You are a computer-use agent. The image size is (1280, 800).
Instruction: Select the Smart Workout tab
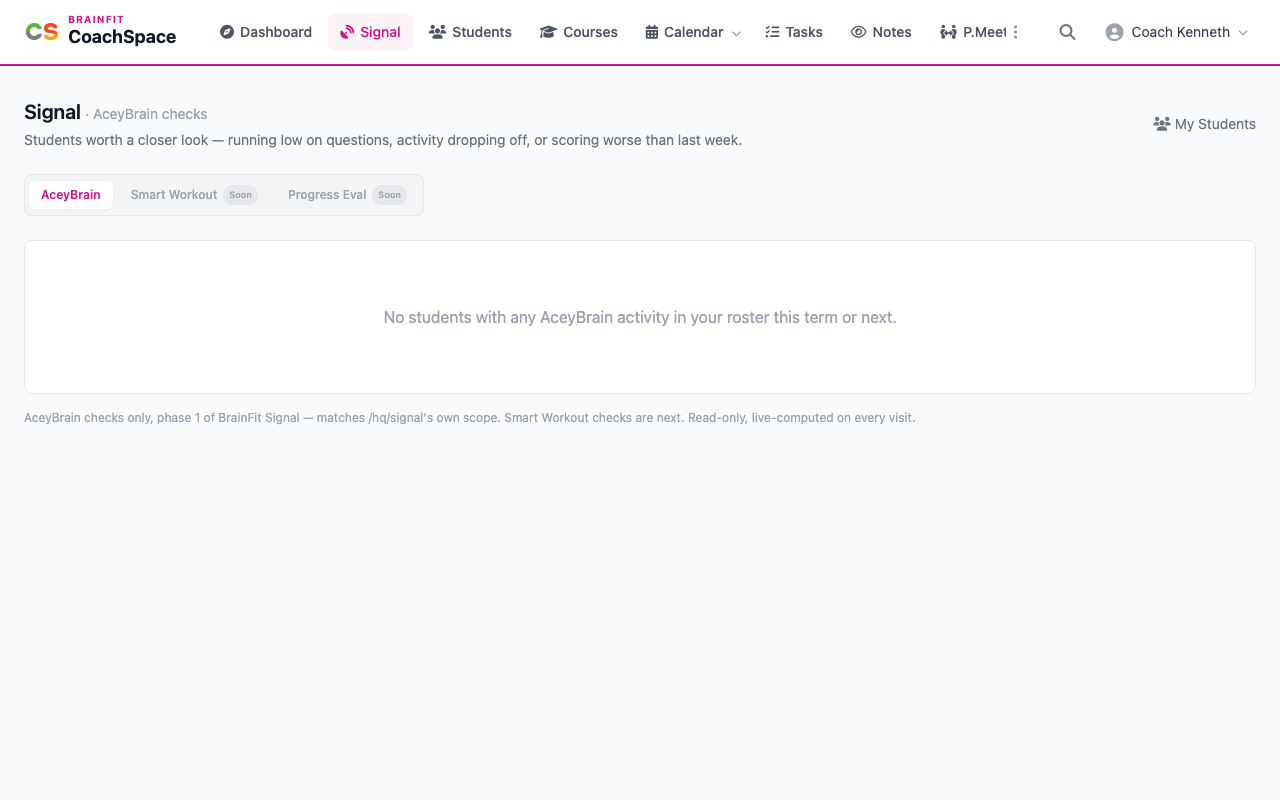194,195
